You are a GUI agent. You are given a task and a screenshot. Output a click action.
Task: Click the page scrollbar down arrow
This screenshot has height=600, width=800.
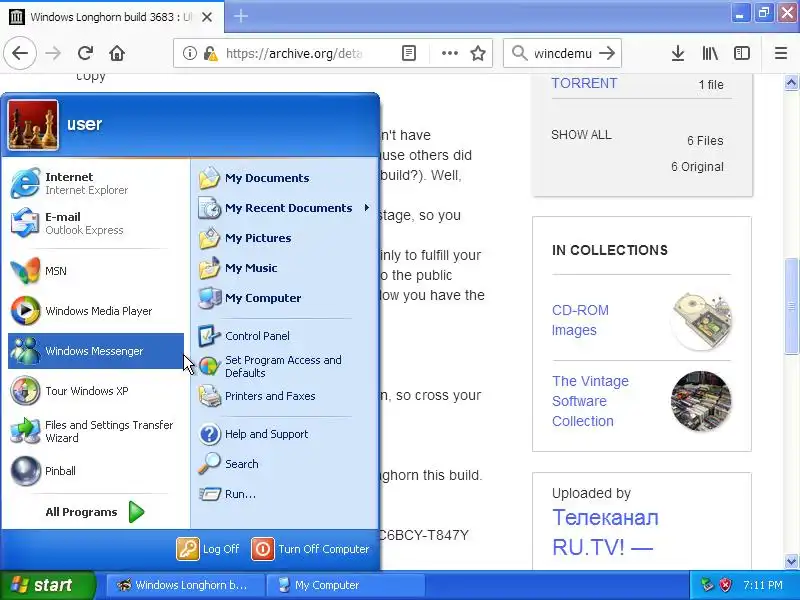(x=791, y=561)
